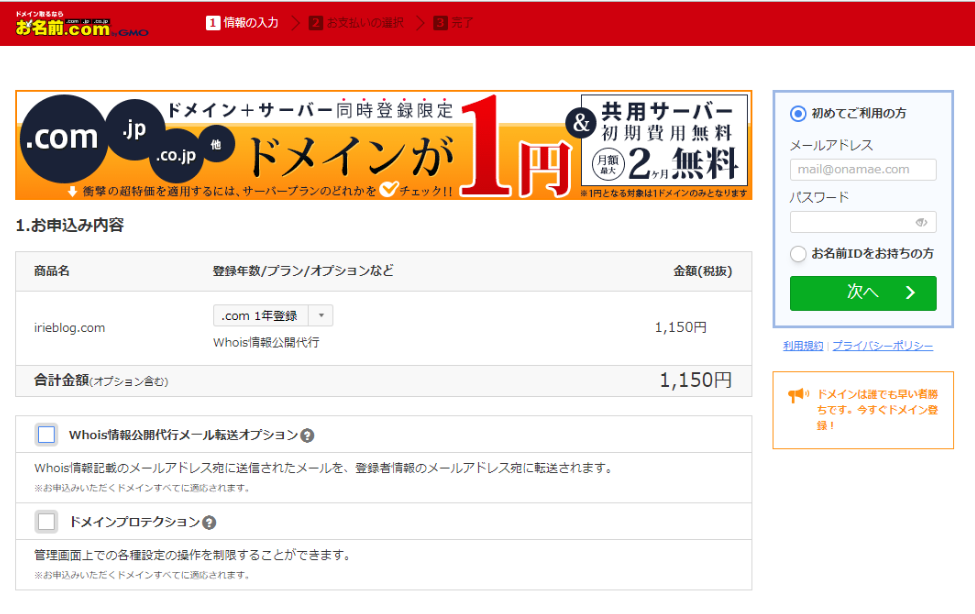Click the green 次へ button

(863, 293)
